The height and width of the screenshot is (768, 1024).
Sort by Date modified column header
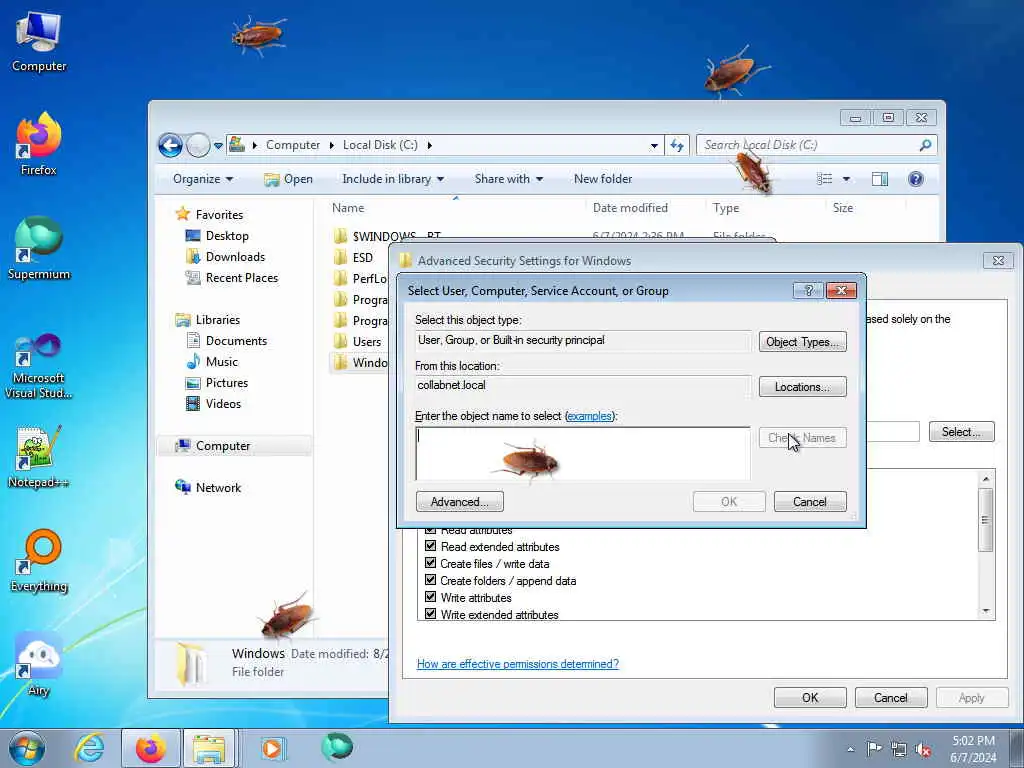(630, 208)
